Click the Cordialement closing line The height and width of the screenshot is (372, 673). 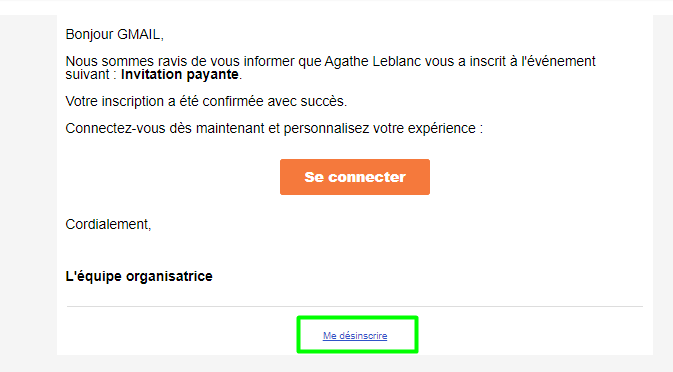[x=108, y=224]
